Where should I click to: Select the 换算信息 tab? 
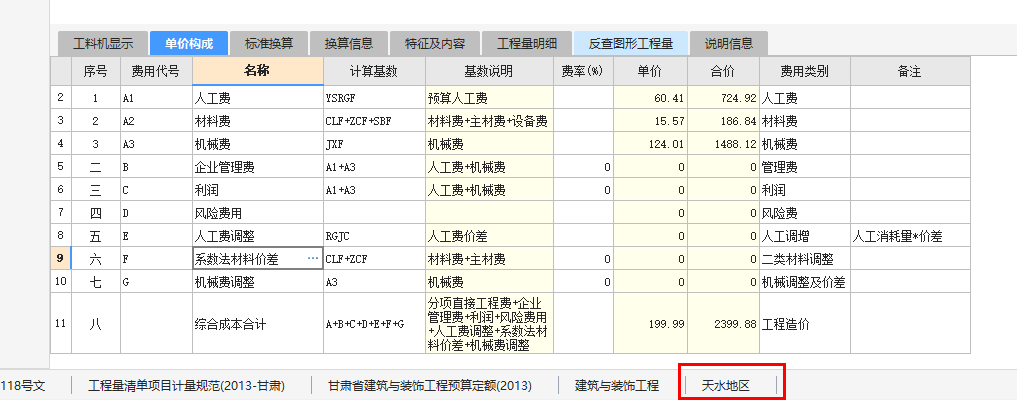349,44
